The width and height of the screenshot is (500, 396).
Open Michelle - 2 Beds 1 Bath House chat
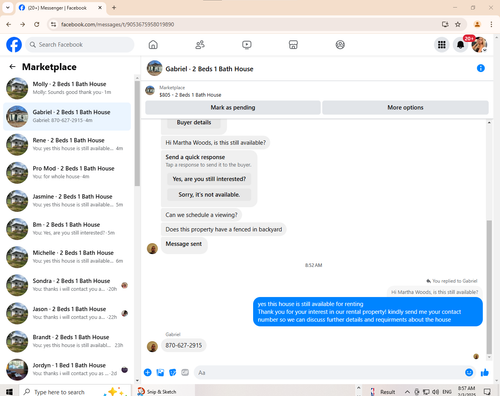pos(67,257)
